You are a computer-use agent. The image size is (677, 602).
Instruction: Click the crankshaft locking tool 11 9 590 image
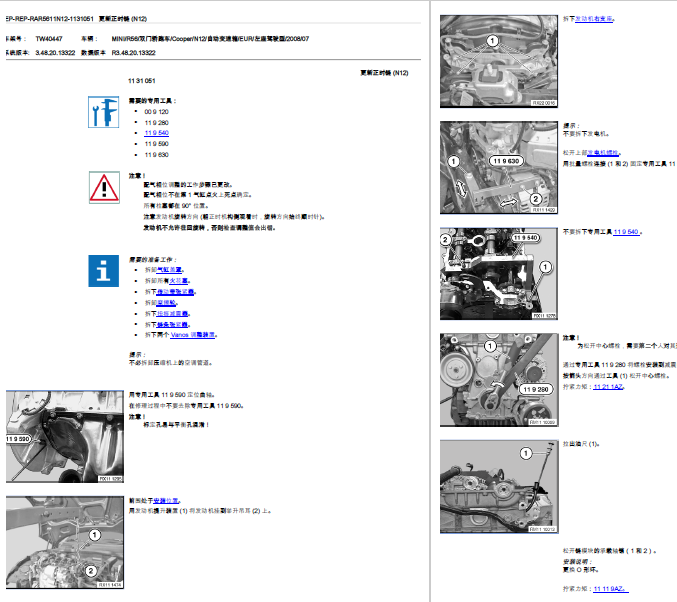pos(65,436)
